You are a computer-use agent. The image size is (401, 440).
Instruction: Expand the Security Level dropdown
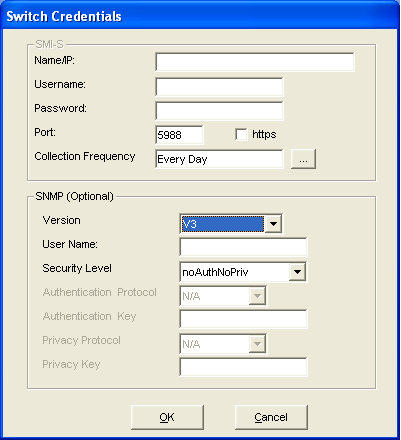pos(297,272)
